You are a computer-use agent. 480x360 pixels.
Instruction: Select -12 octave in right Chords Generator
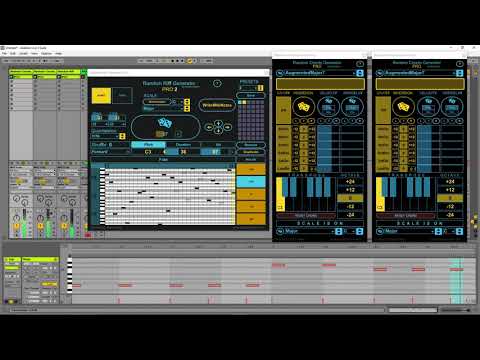pyautogui.click(x=450, y=207)
